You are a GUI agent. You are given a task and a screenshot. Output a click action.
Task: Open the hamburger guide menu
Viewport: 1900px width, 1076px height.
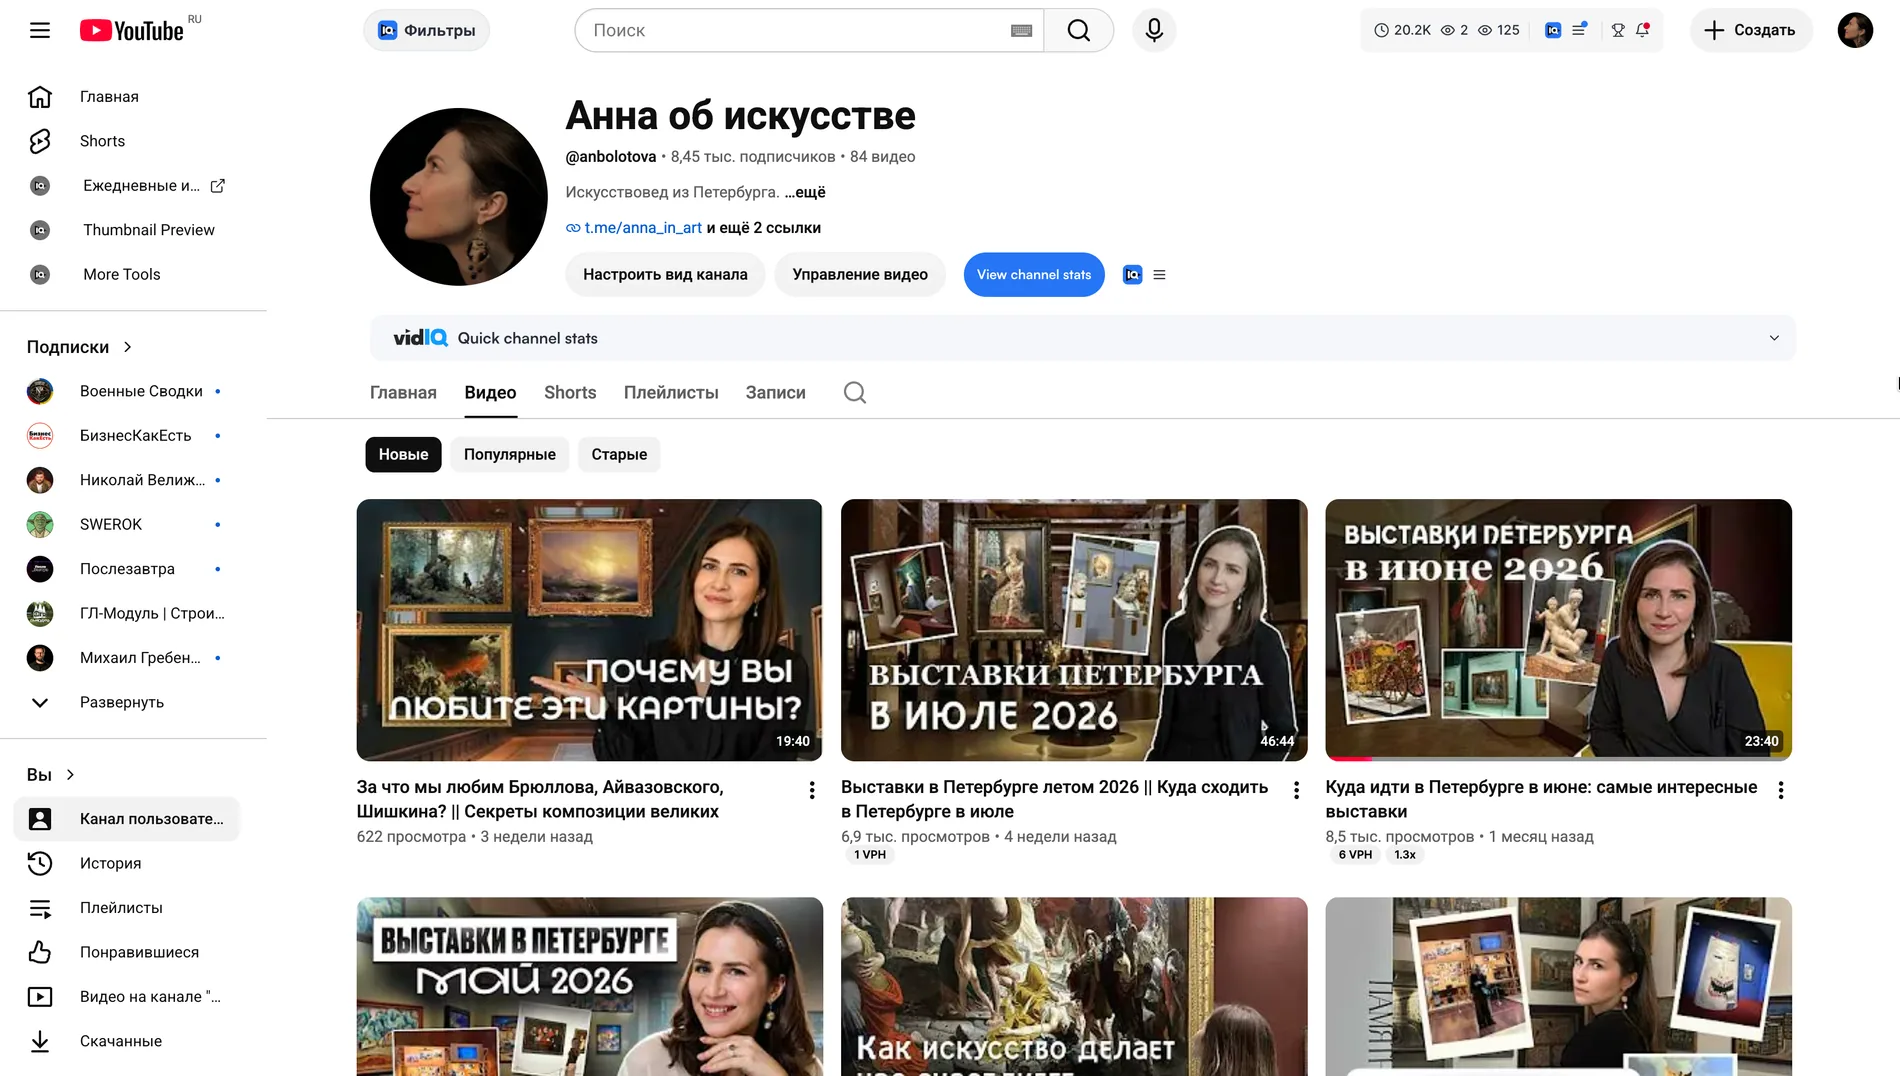pos(40,30)
